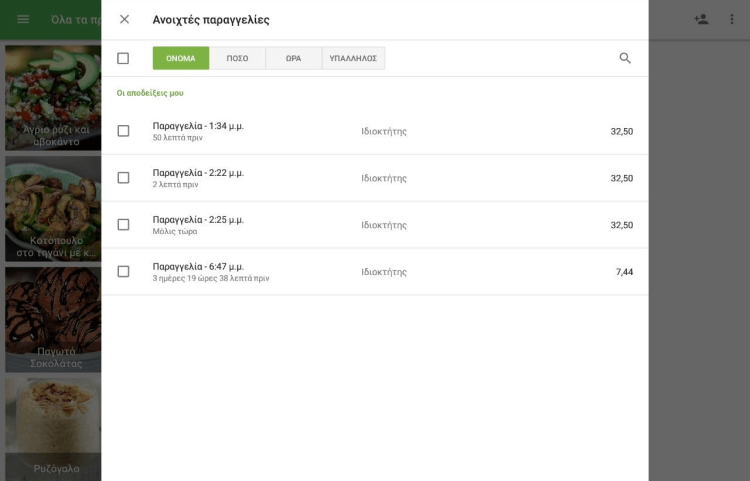The height and width of the screenshot is (481, 750).
Task: Sort orders by ΥΠΑΛΛΗΛΟΣ
Action: pyautogui.click(x=353, y=58)
